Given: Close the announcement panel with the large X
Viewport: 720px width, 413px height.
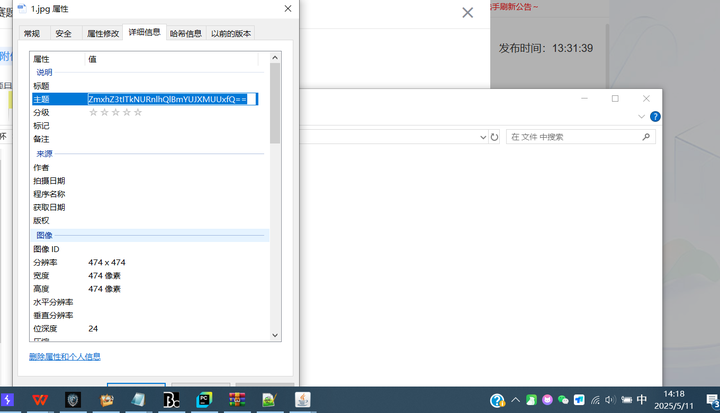Looking at the screenshot, I should click(467, 12).
